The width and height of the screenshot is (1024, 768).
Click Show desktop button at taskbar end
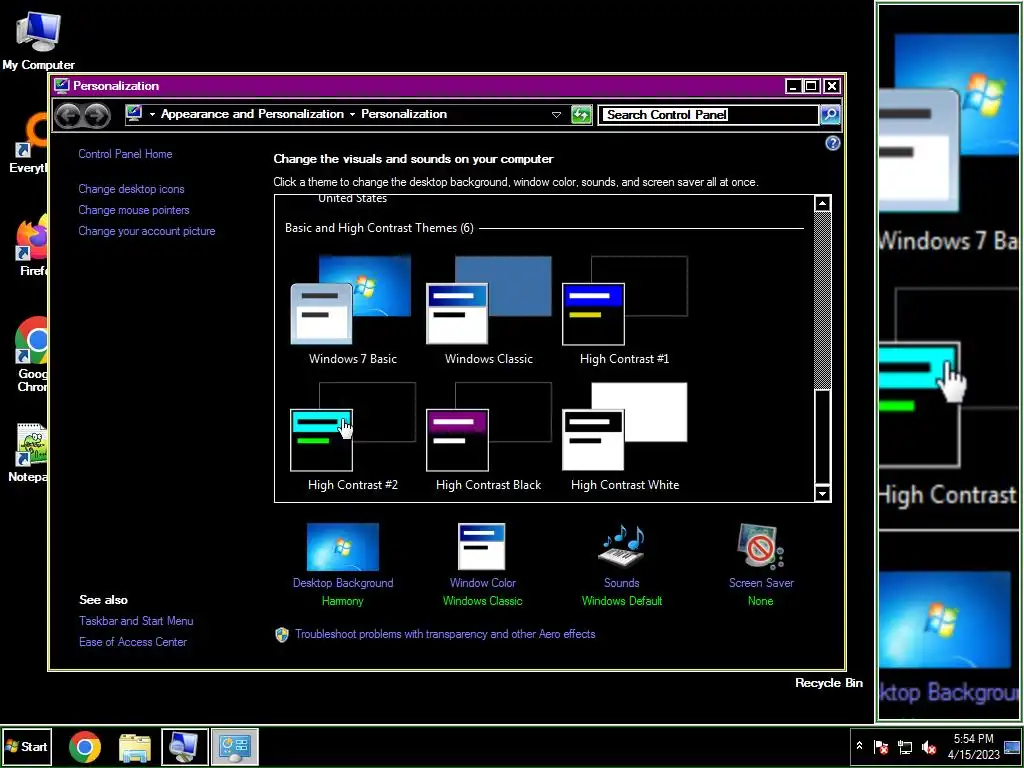pyautogui.click(x=1012, y=746)
